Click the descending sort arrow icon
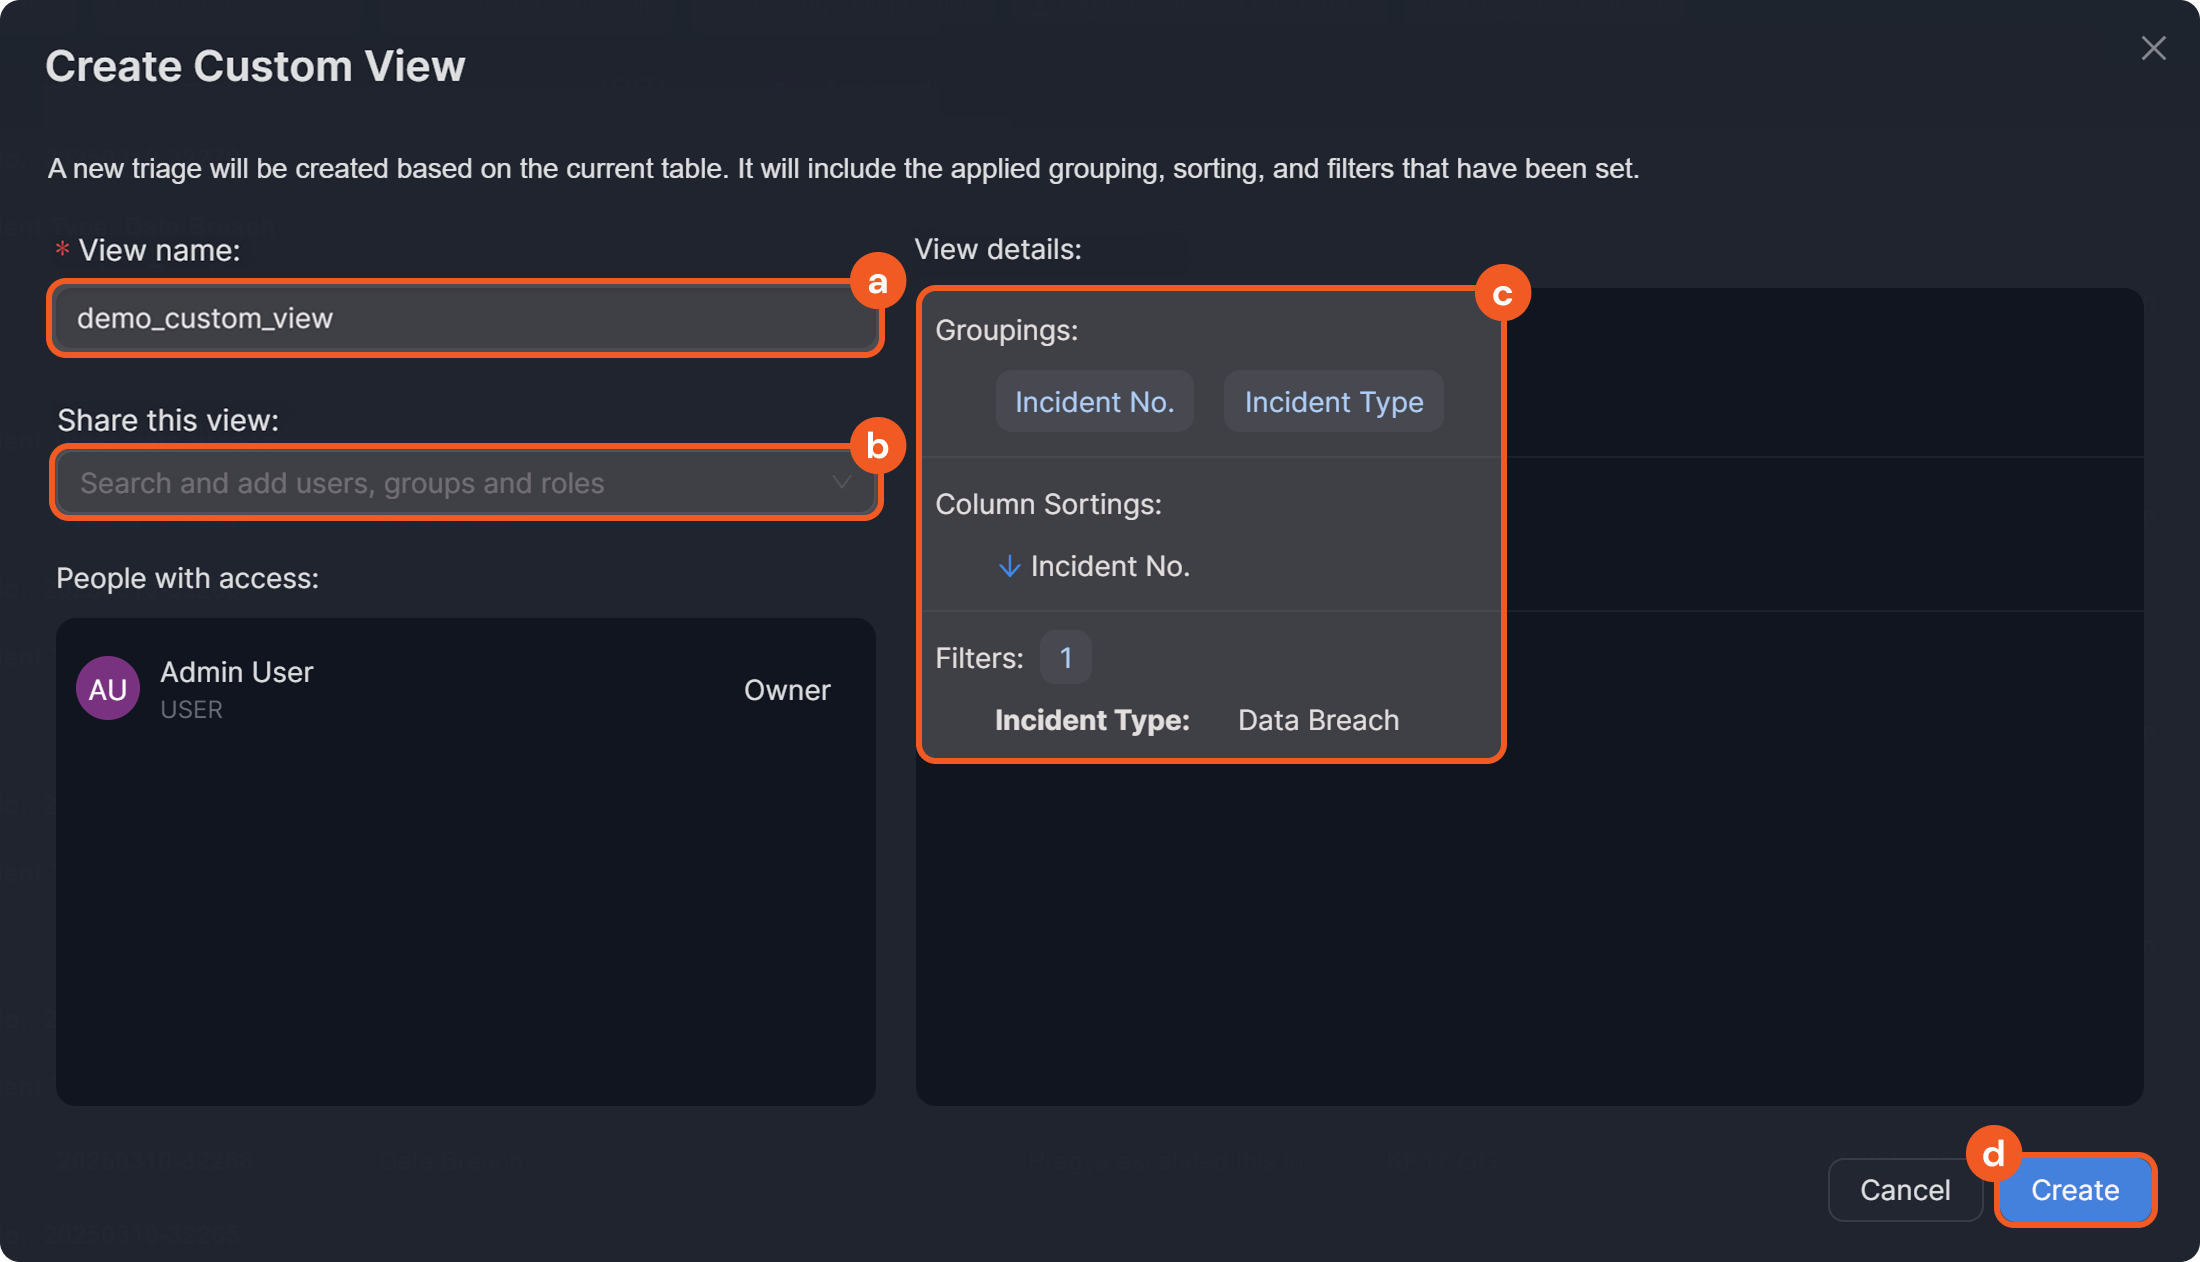This screenshot has width=2200, height=1262. [x=1009, y=566]
